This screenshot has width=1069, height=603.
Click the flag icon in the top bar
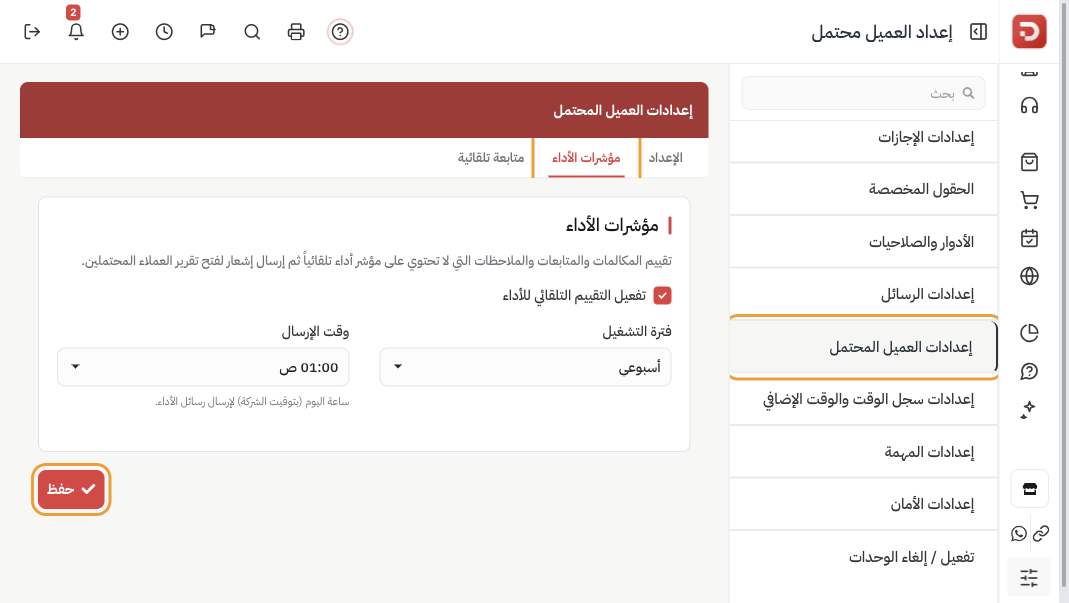(x=208, y=31)
